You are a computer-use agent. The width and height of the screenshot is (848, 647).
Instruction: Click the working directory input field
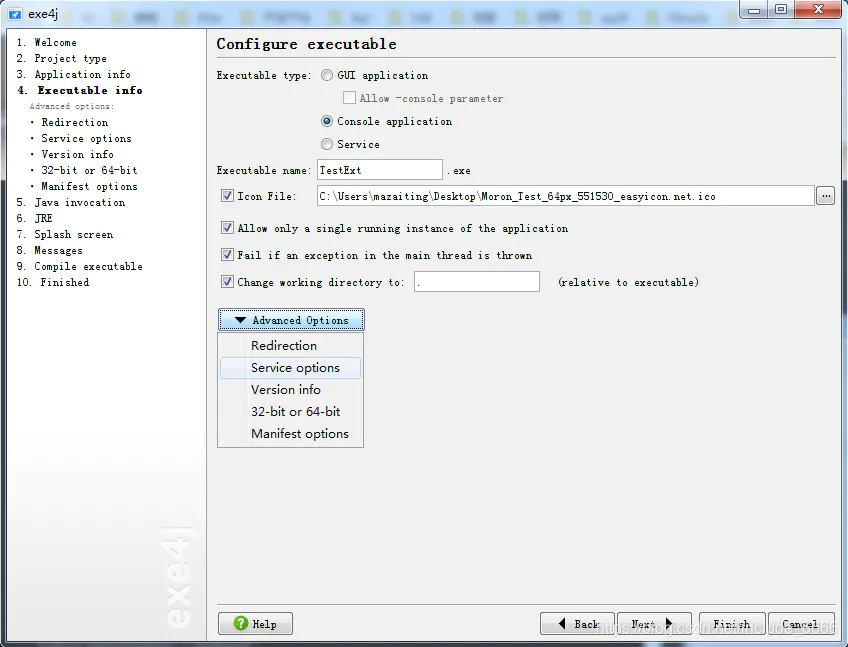pos(476,282)
